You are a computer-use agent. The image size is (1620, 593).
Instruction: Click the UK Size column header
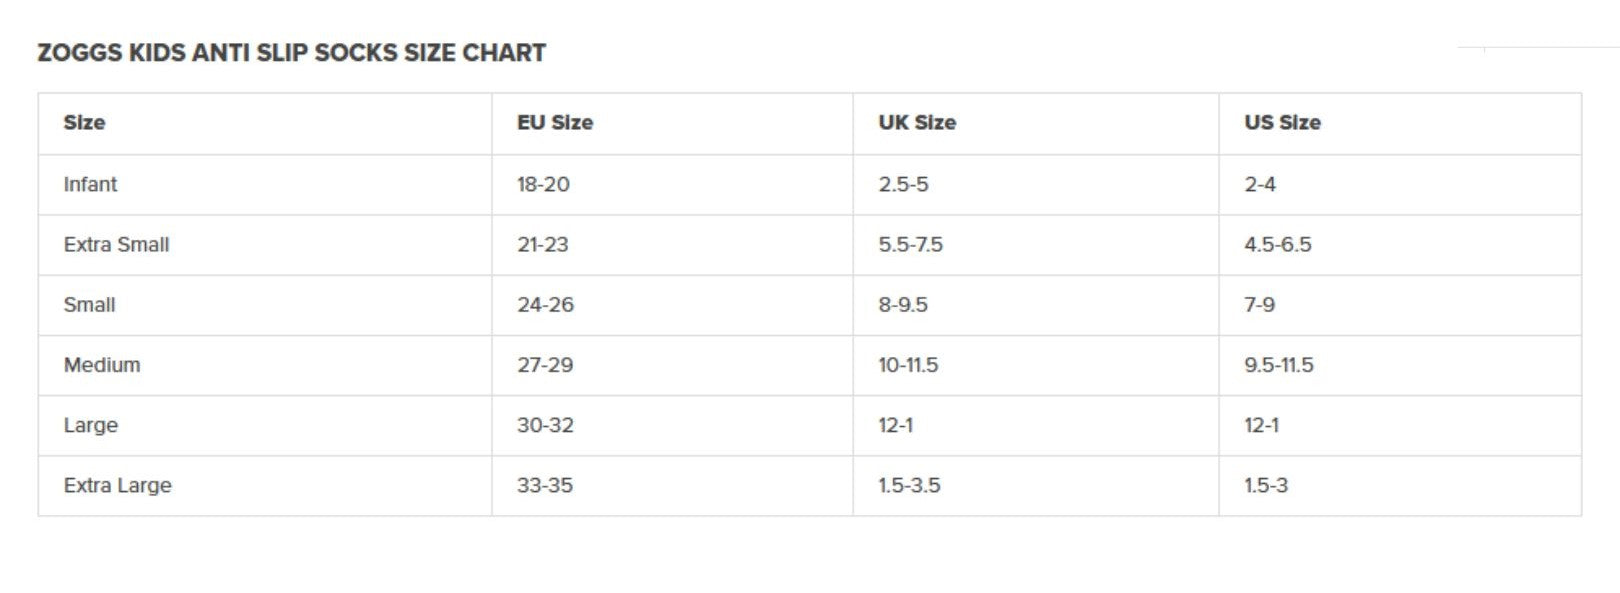point(917,123)
